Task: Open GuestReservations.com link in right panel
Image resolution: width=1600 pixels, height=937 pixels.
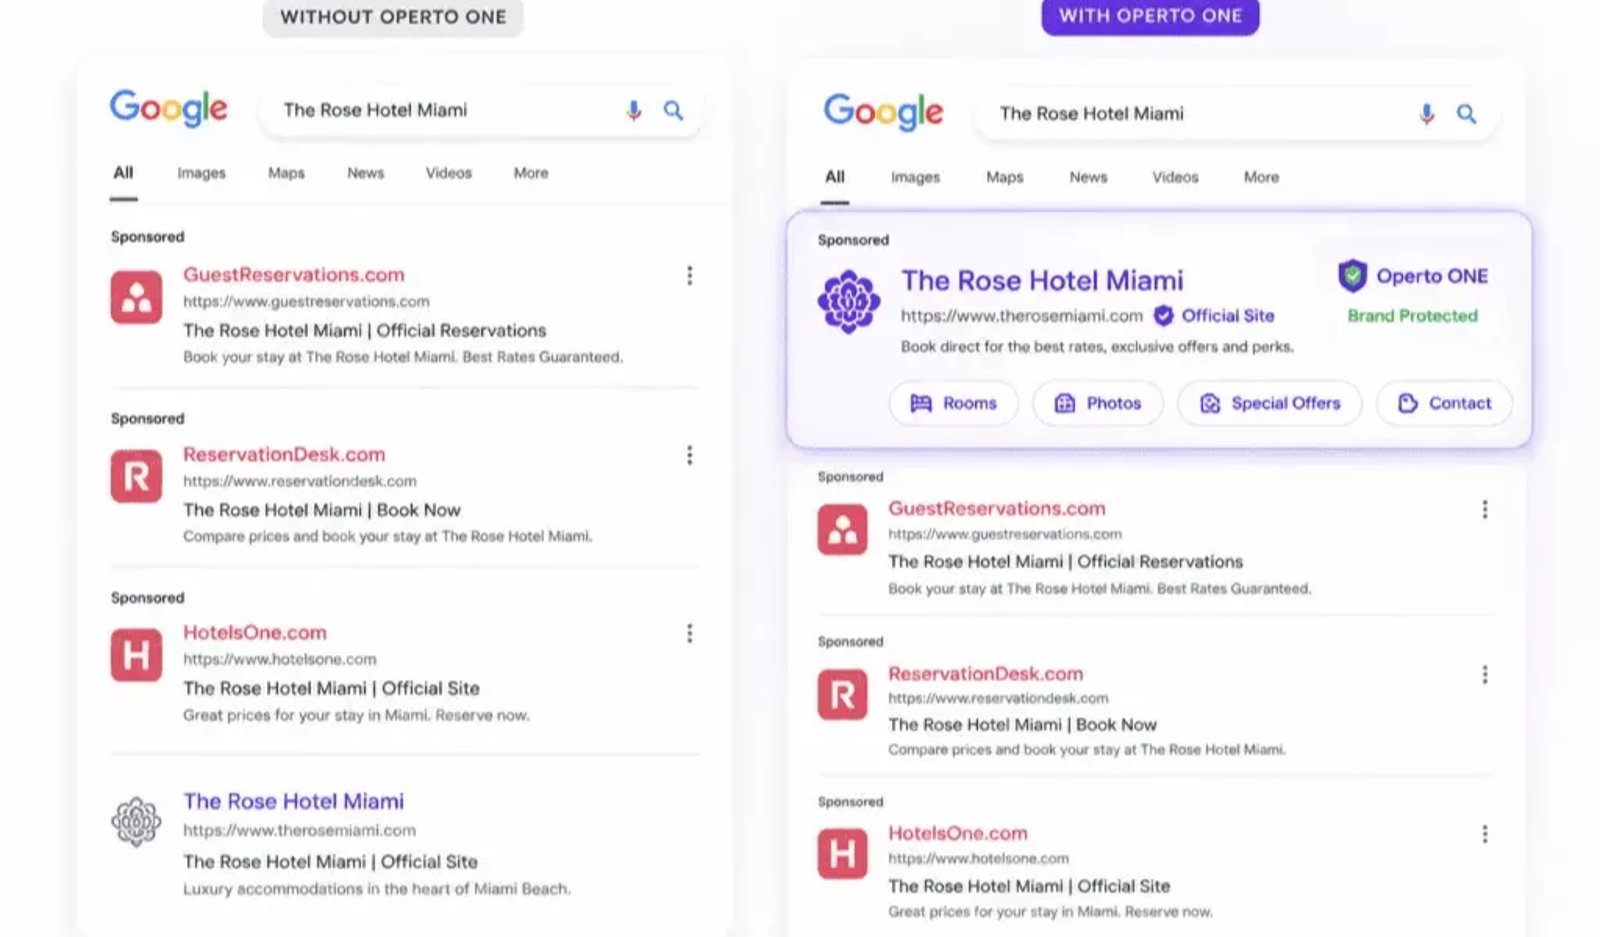Action: click(x=997, y=508)
